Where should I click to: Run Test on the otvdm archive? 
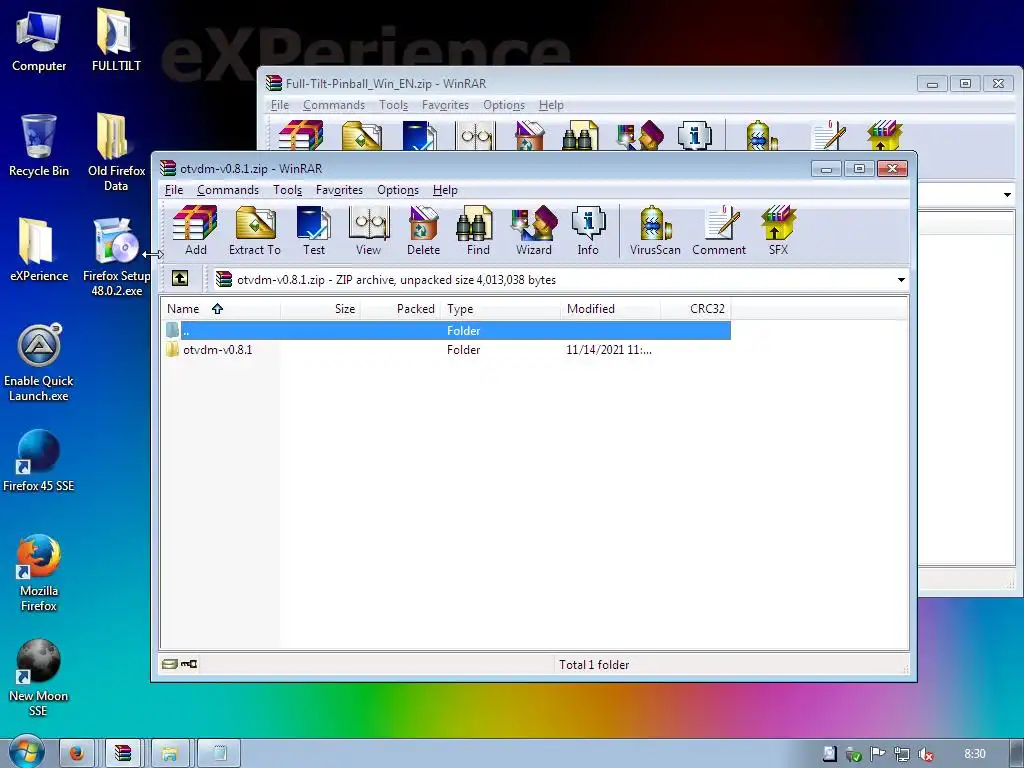coord(313,230)
